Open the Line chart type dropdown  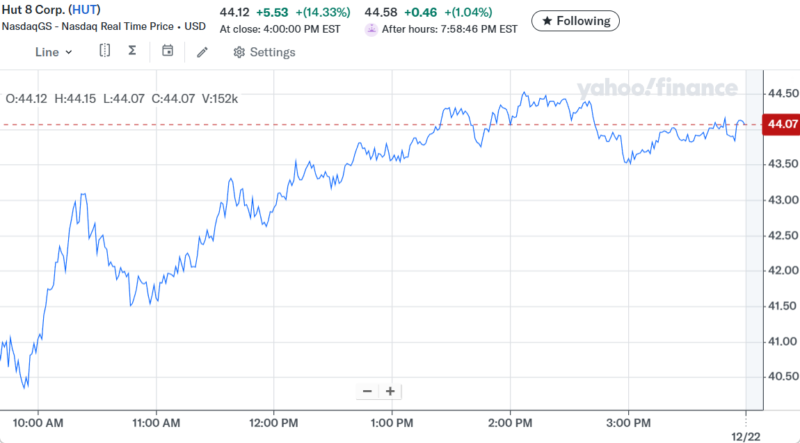click(53, 52)
